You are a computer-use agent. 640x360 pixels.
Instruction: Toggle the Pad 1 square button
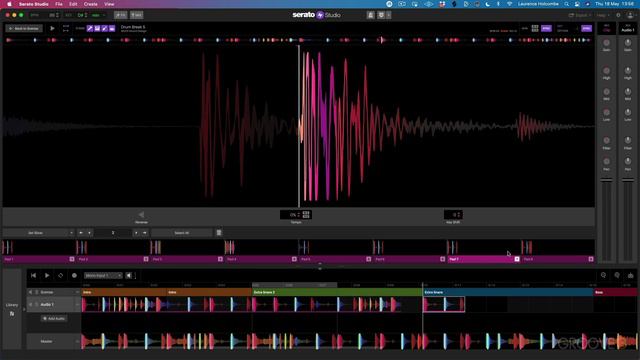(72, 259)
